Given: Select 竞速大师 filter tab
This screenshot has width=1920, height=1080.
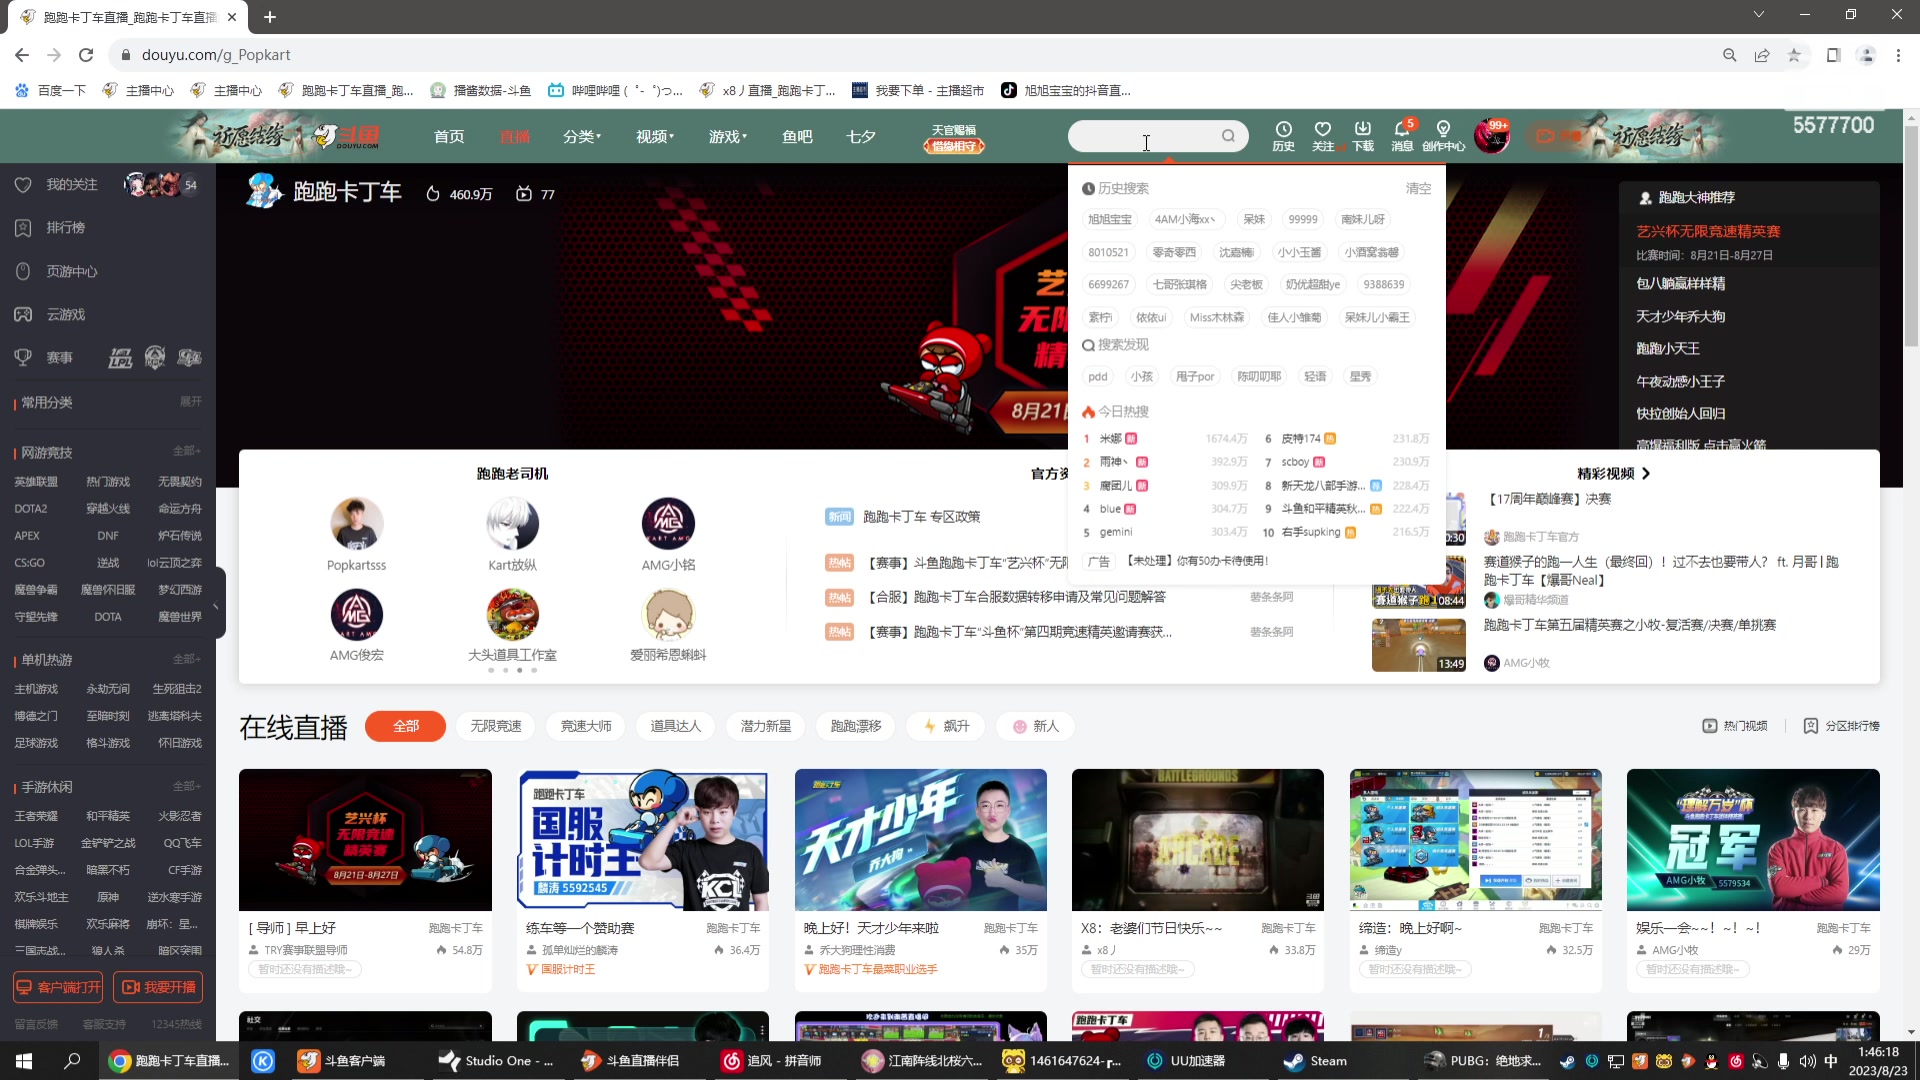Looking at the screenshot, I should (x=586, y=727).
